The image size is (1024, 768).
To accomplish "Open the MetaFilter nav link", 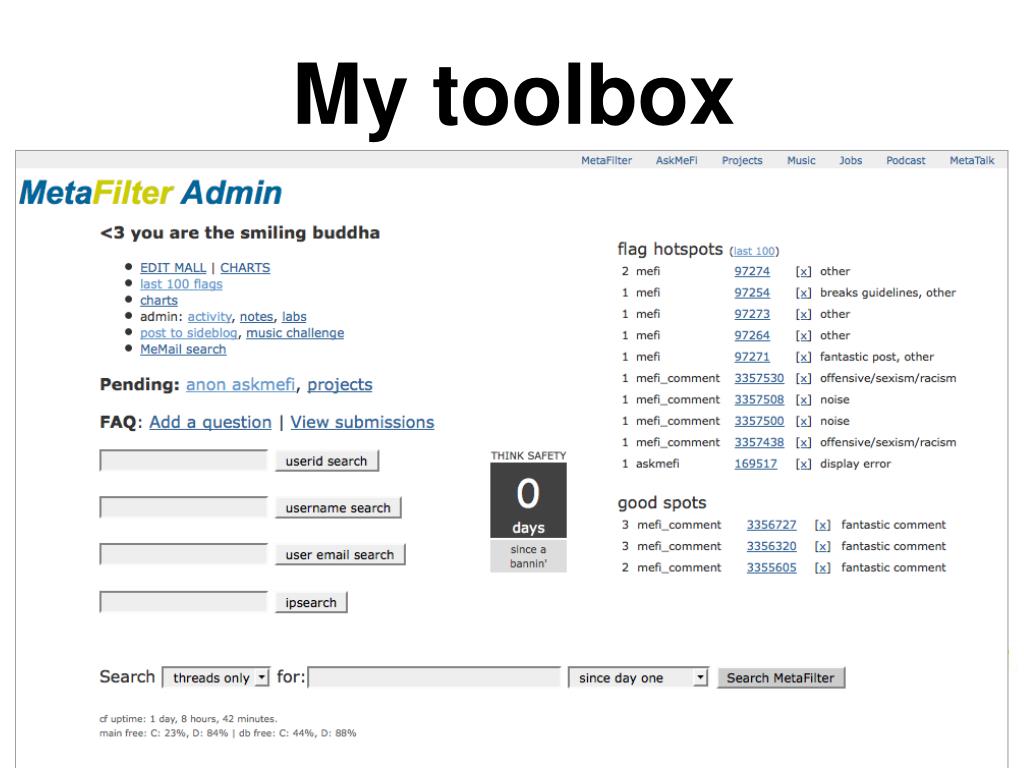I will (606, 161).
